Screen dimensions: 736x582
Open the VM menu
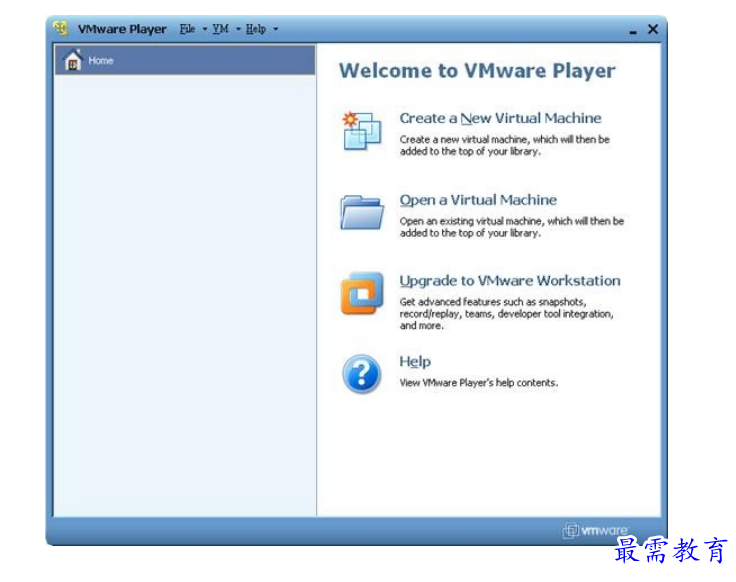pos(221,29)
